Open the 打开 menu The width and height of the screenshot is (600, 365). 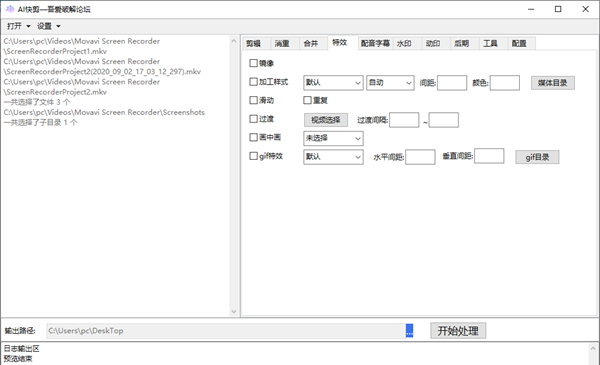point(18,26)
